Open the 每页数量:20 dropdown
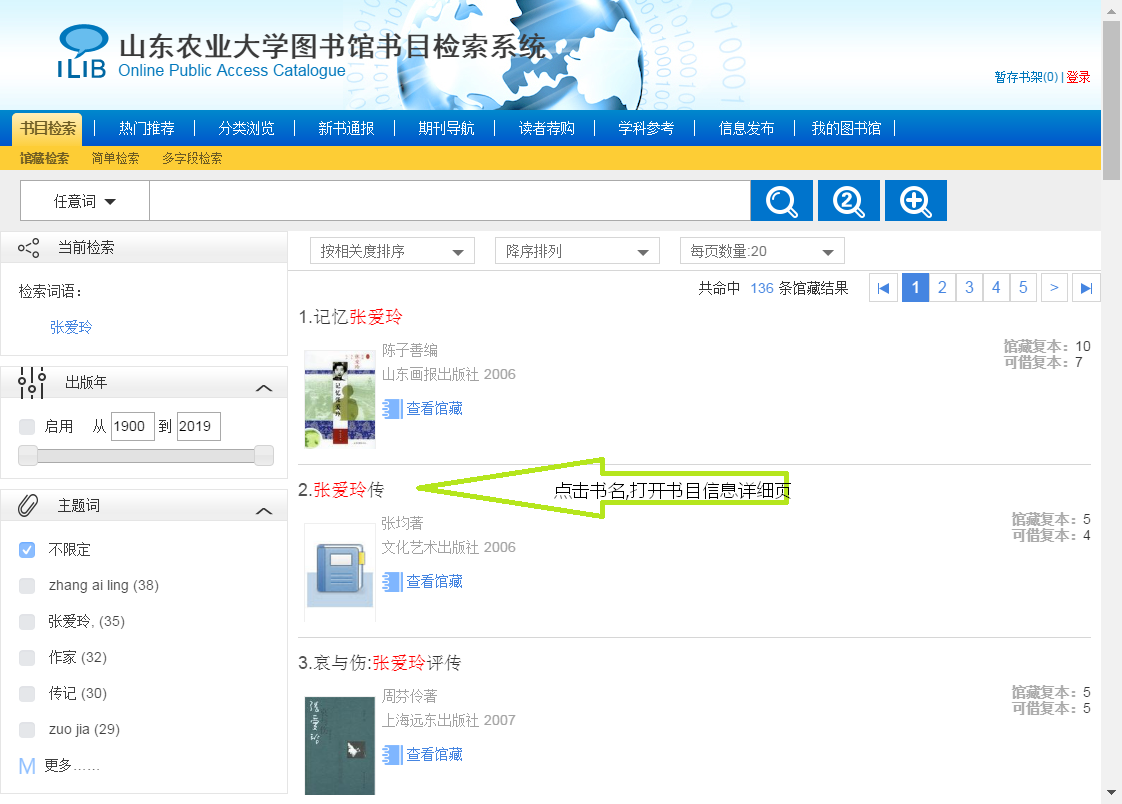1122x804 pixels. pos(761,252)
